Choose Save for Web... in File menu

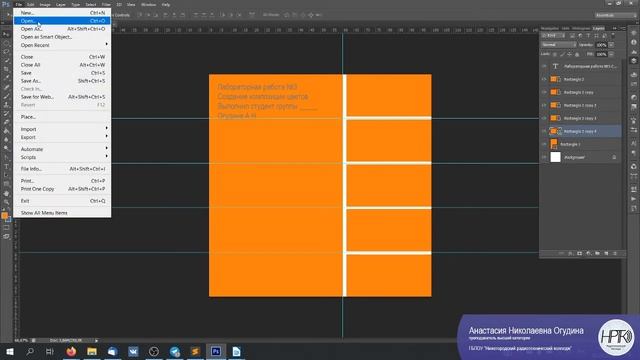62,97
